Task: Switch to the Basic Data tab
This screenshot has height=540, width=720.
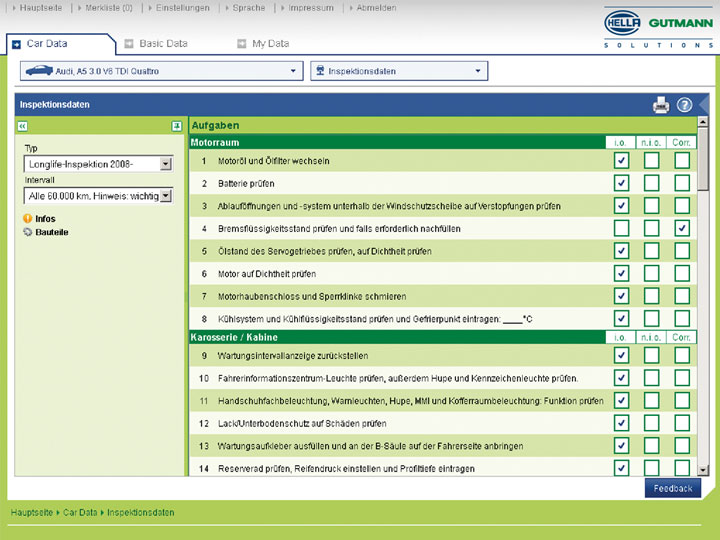Action: coord(162,44)
